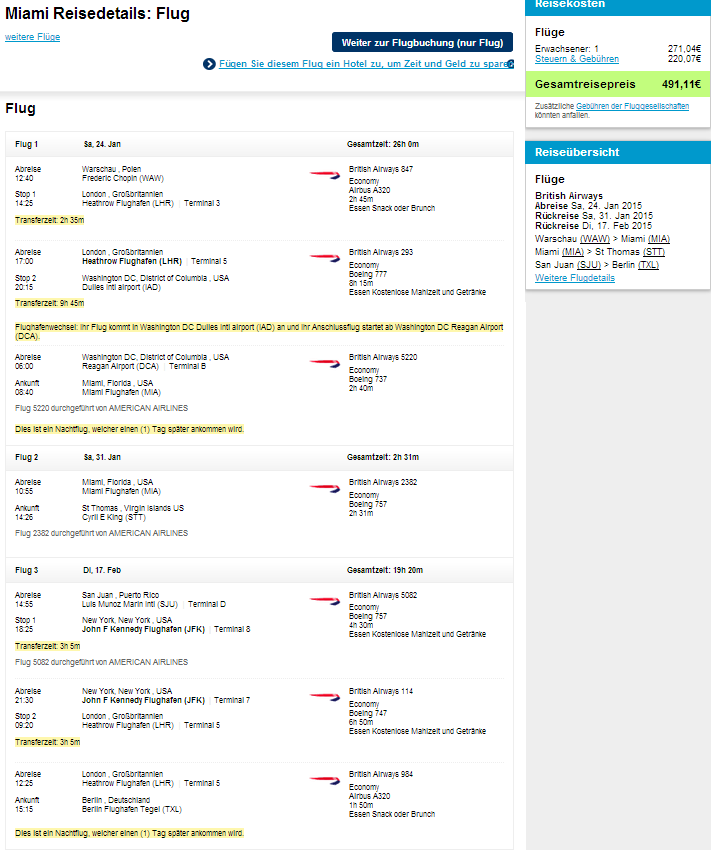
Task: Select 'Erwachsener: 1' price row
Action: 618,49
